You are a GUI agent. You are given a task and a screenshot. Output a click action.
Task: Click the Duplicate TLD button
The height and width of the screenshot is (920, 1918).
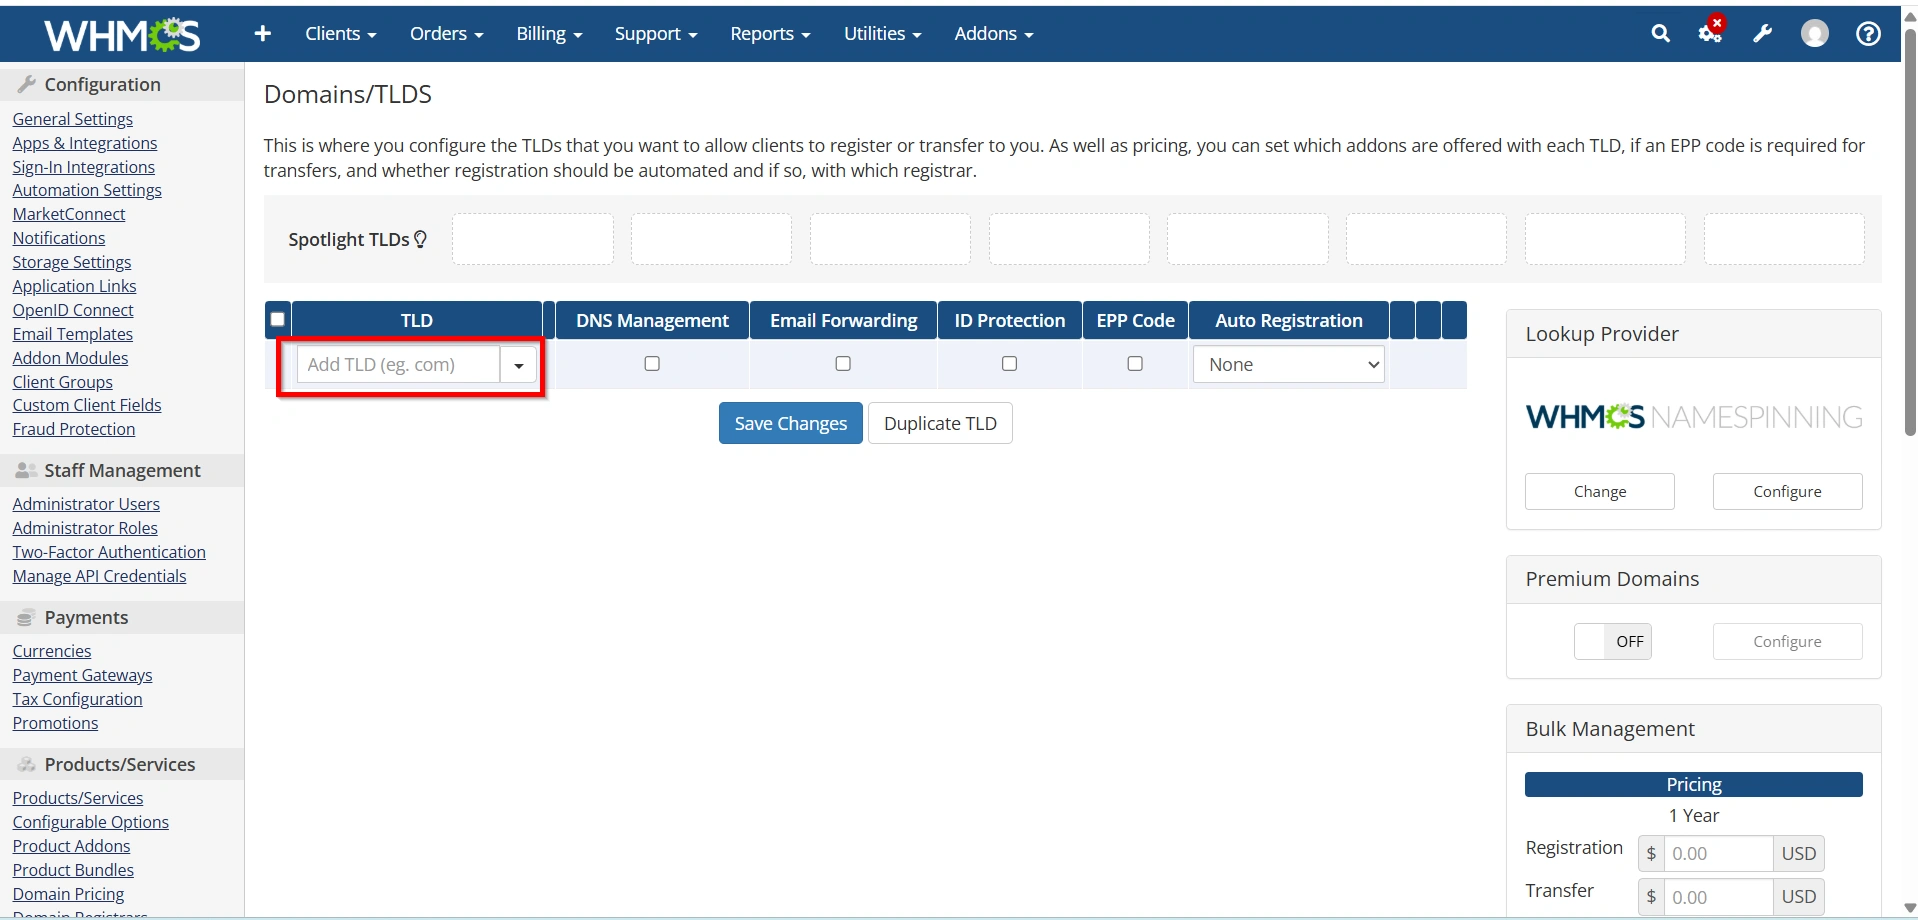pyautogui.click(x=940, y=423)
